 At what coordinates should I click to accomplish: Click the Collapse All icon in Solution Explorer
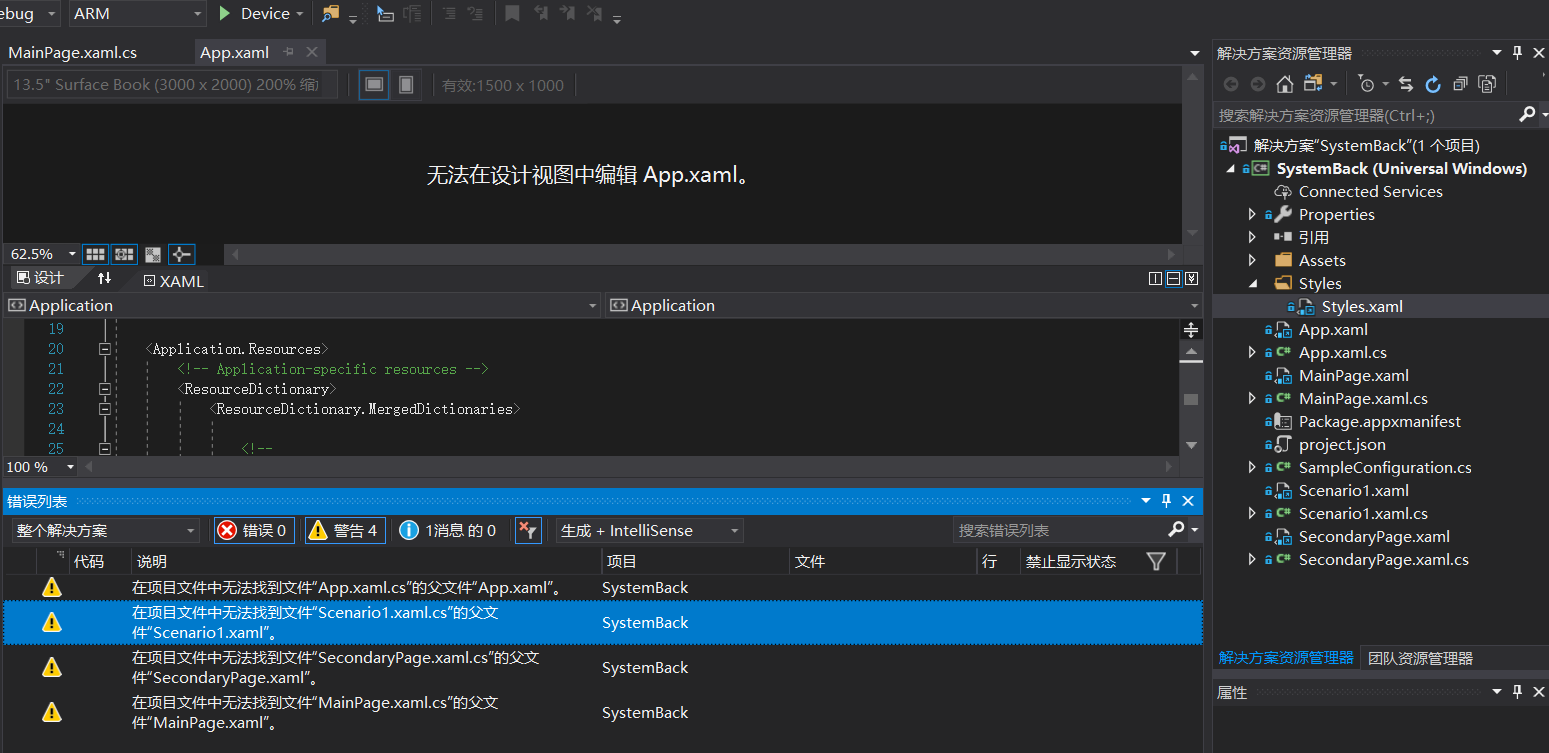click(x=1460, y=84)
